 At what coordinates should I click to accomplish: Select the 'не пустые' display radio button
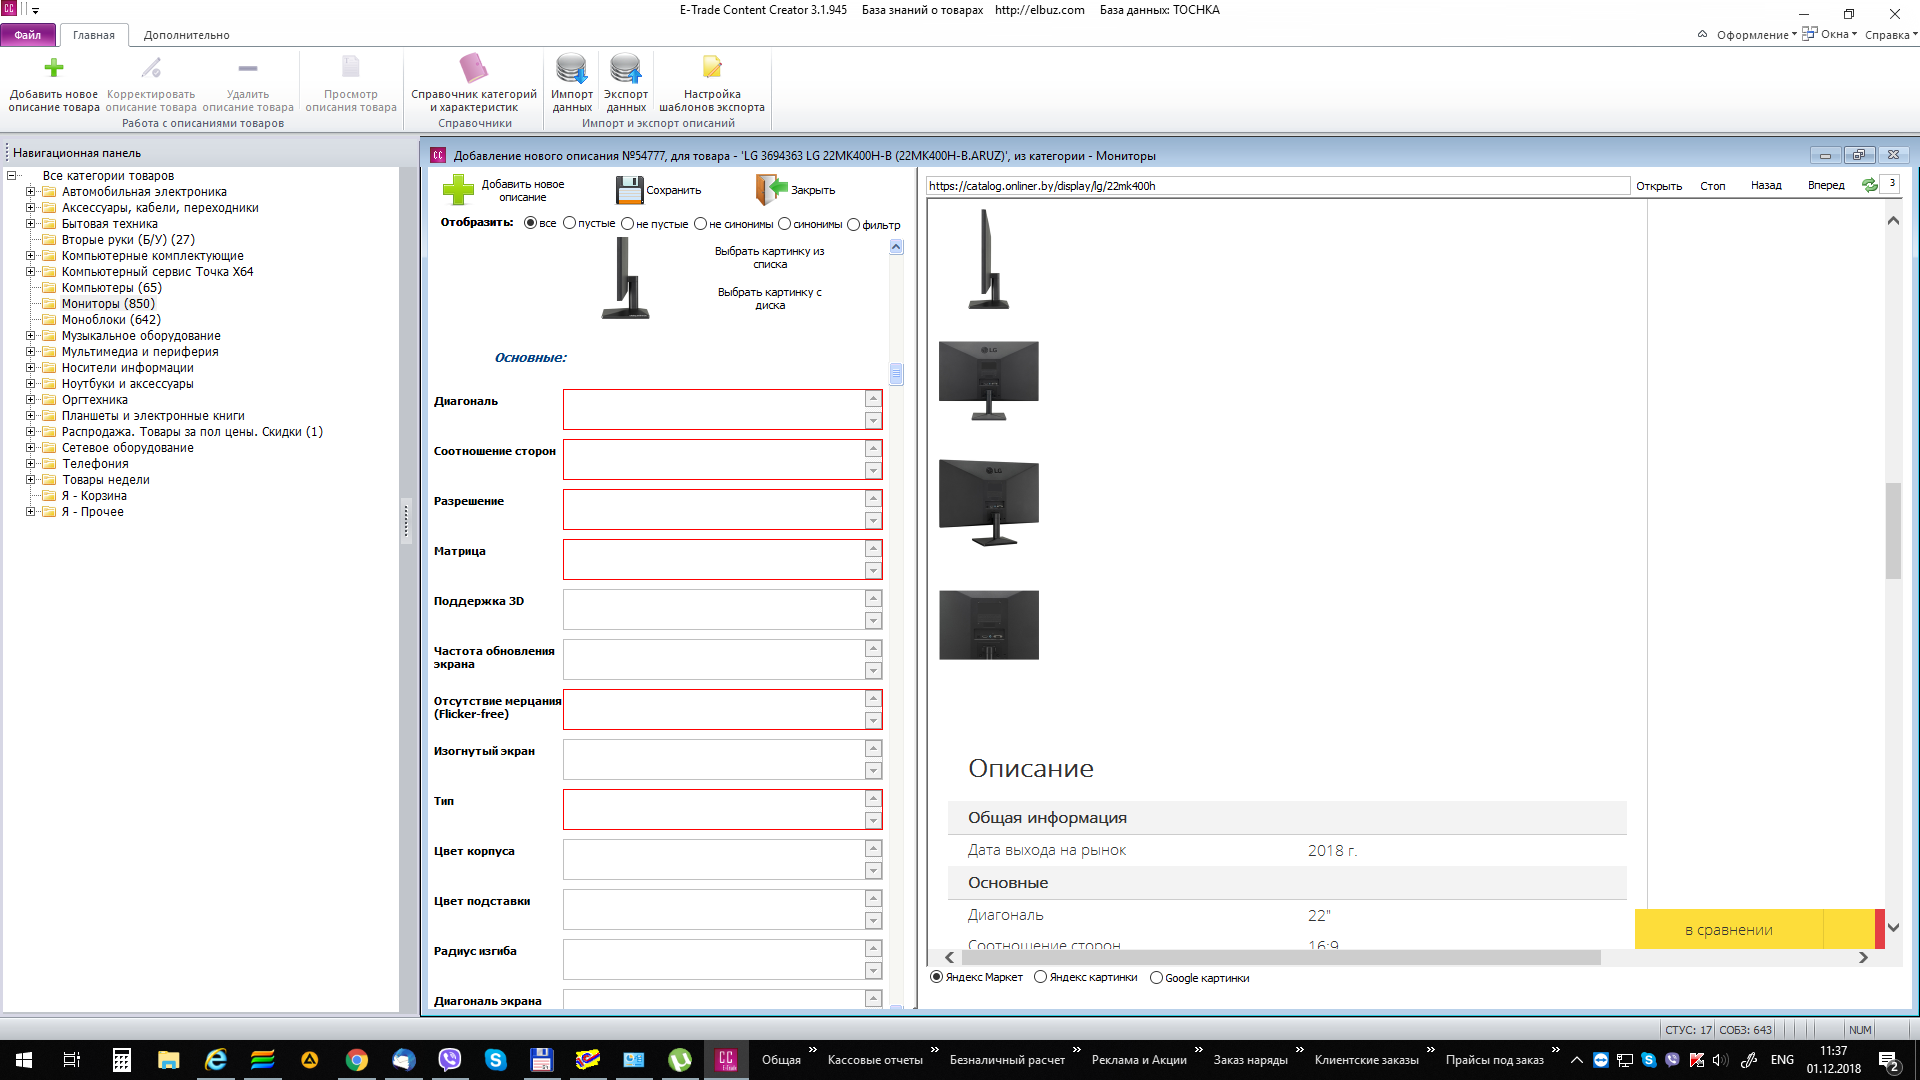coord(627,223)
